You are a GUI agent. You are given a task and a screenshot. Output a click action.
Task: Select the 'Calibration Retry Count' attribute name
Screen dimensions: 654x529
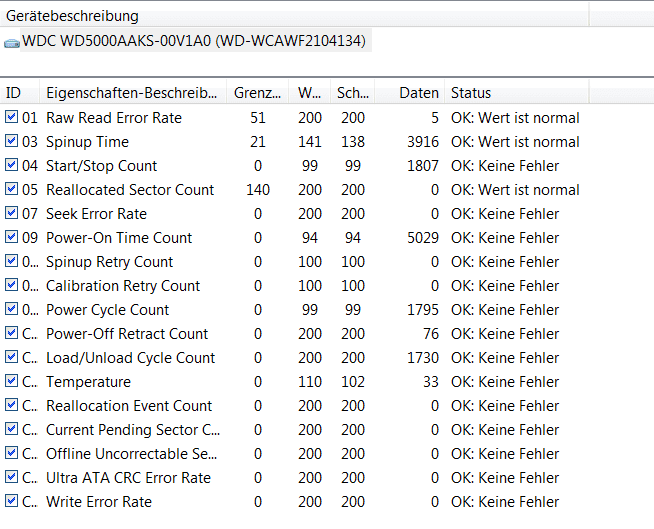(x=123, y=286)
